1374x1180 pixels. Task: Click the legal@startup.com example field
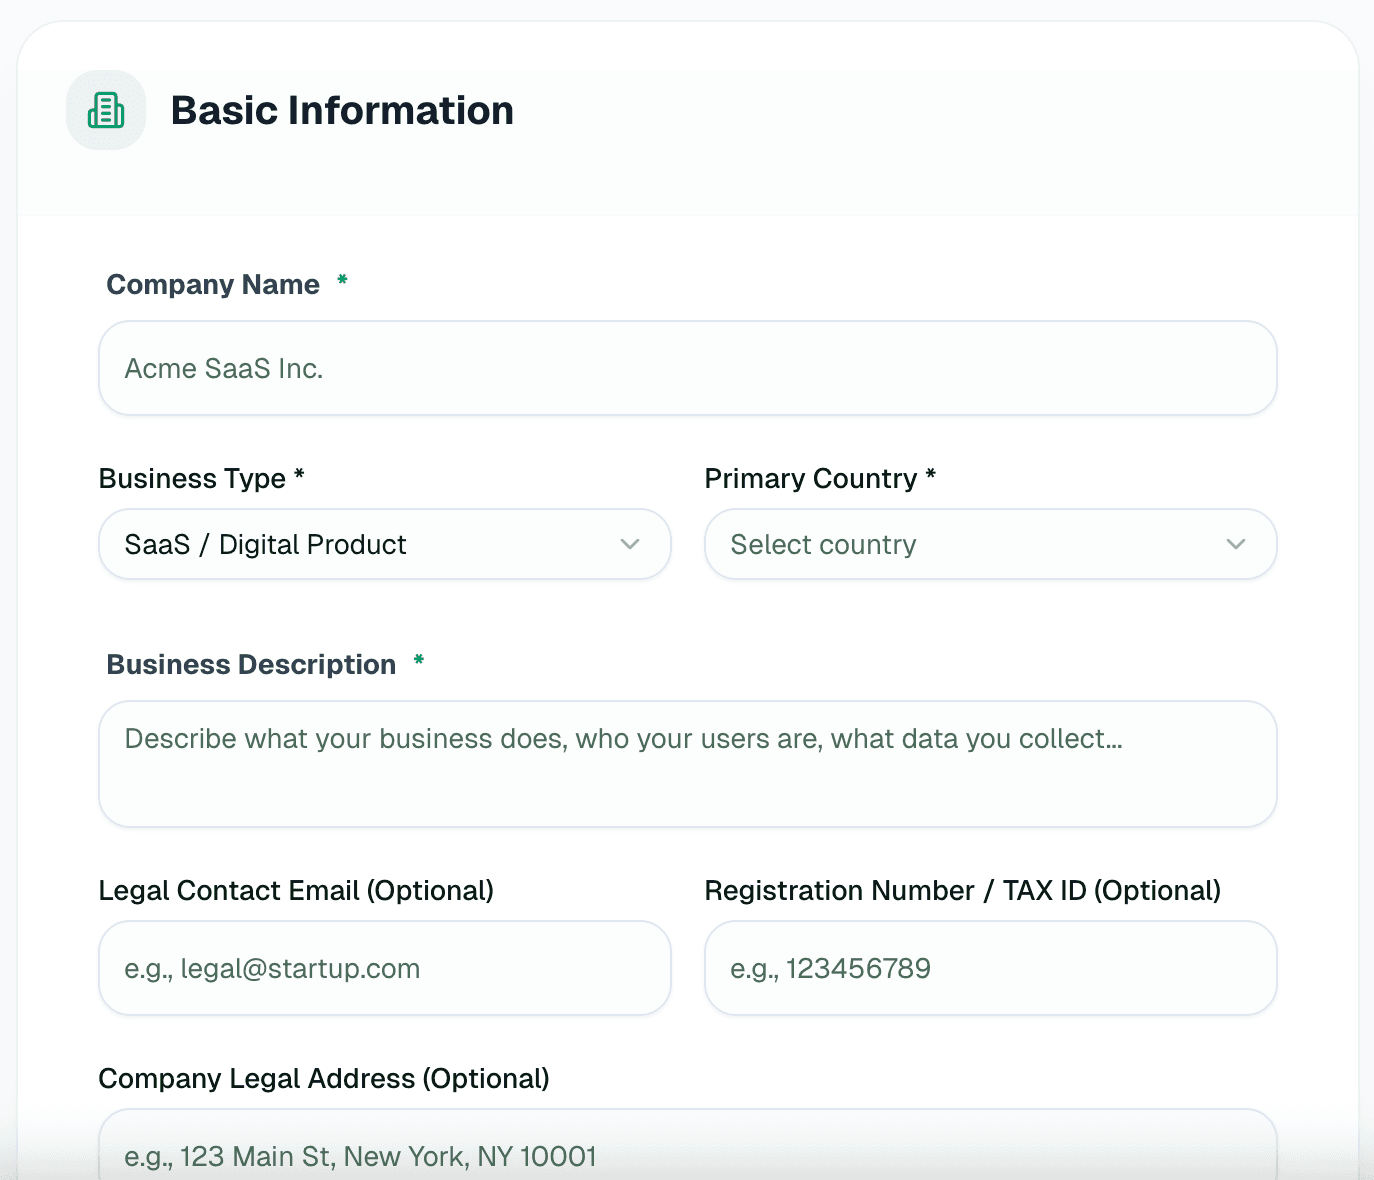pyautogui.click(x=385, y=968)
